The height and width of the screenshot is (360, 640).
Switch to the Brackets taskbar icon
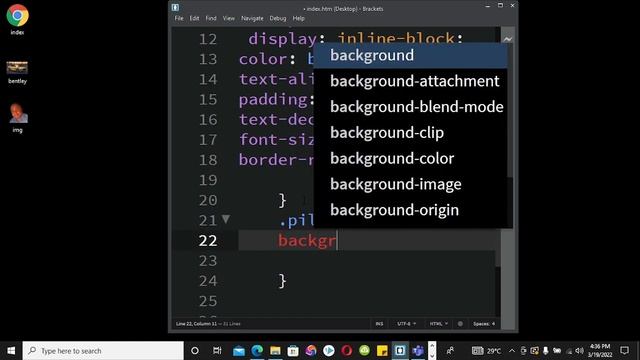tap(400, 351)
